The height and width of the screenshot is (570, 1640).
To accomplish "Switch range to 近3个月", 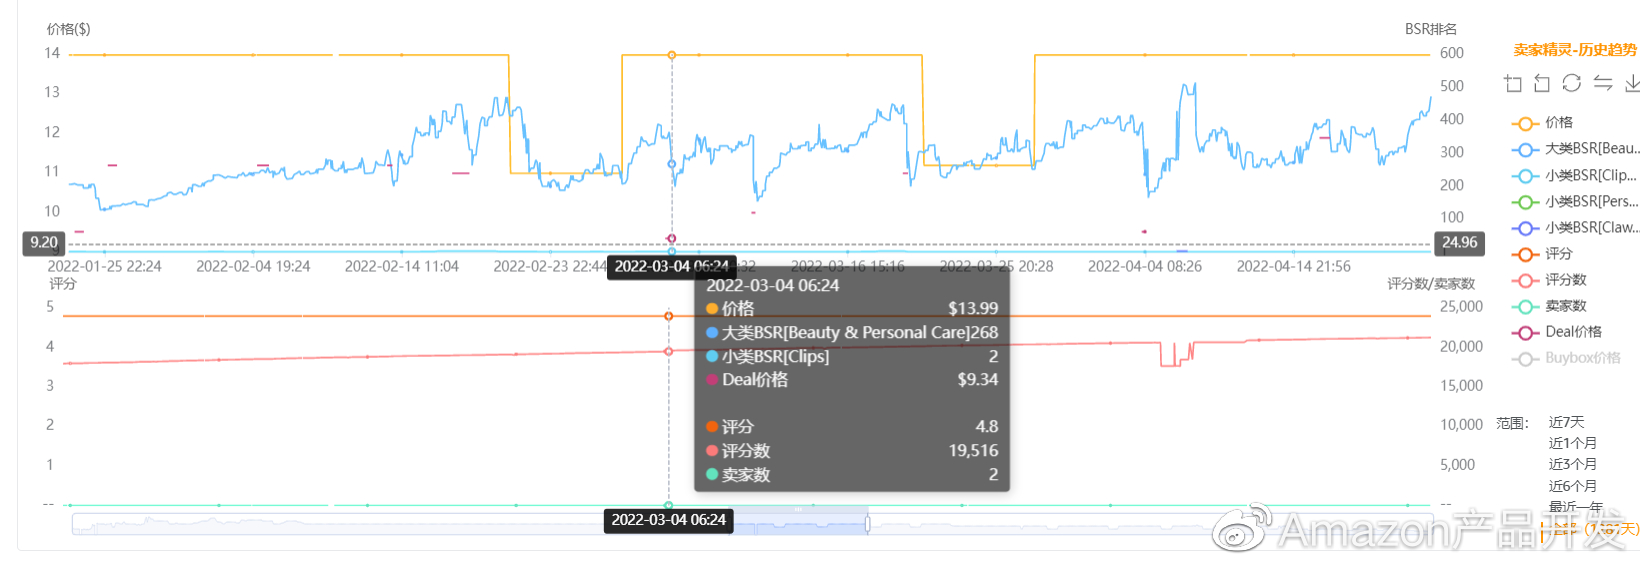I will point(1572,464).
